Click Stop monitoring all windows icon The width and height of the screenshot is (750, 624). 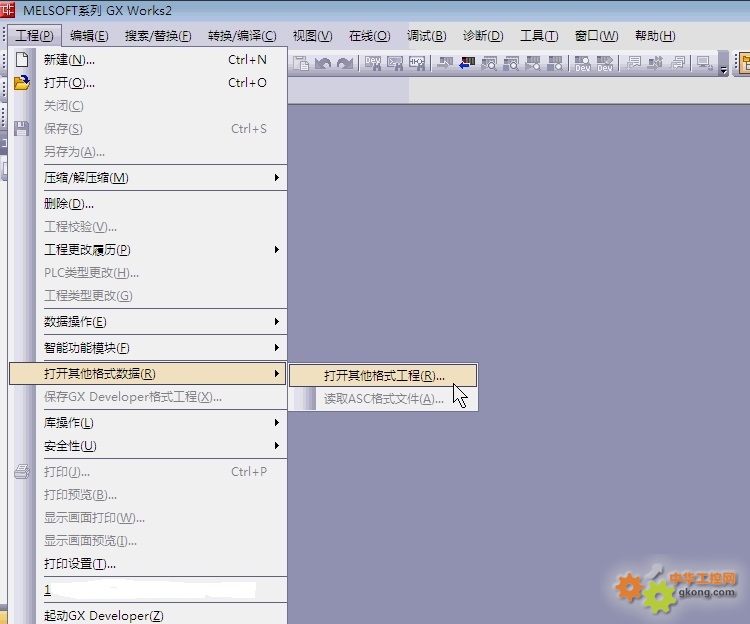tap(511, 63)
